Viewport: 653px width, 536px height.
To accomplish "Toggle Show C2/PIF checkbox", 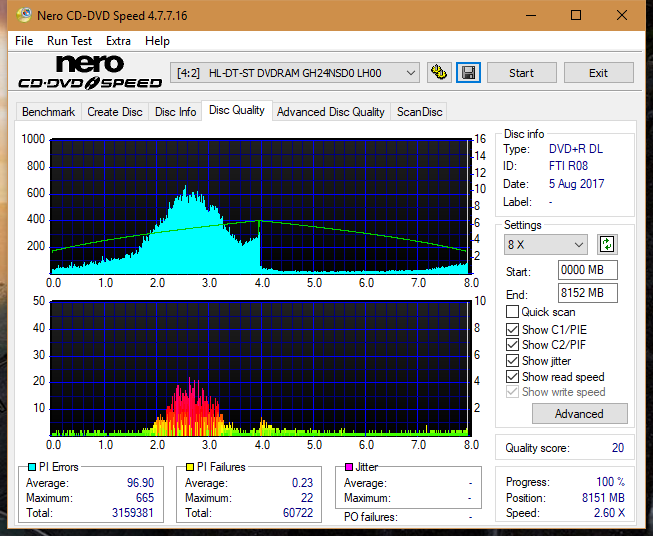I will tap(512, 344).
